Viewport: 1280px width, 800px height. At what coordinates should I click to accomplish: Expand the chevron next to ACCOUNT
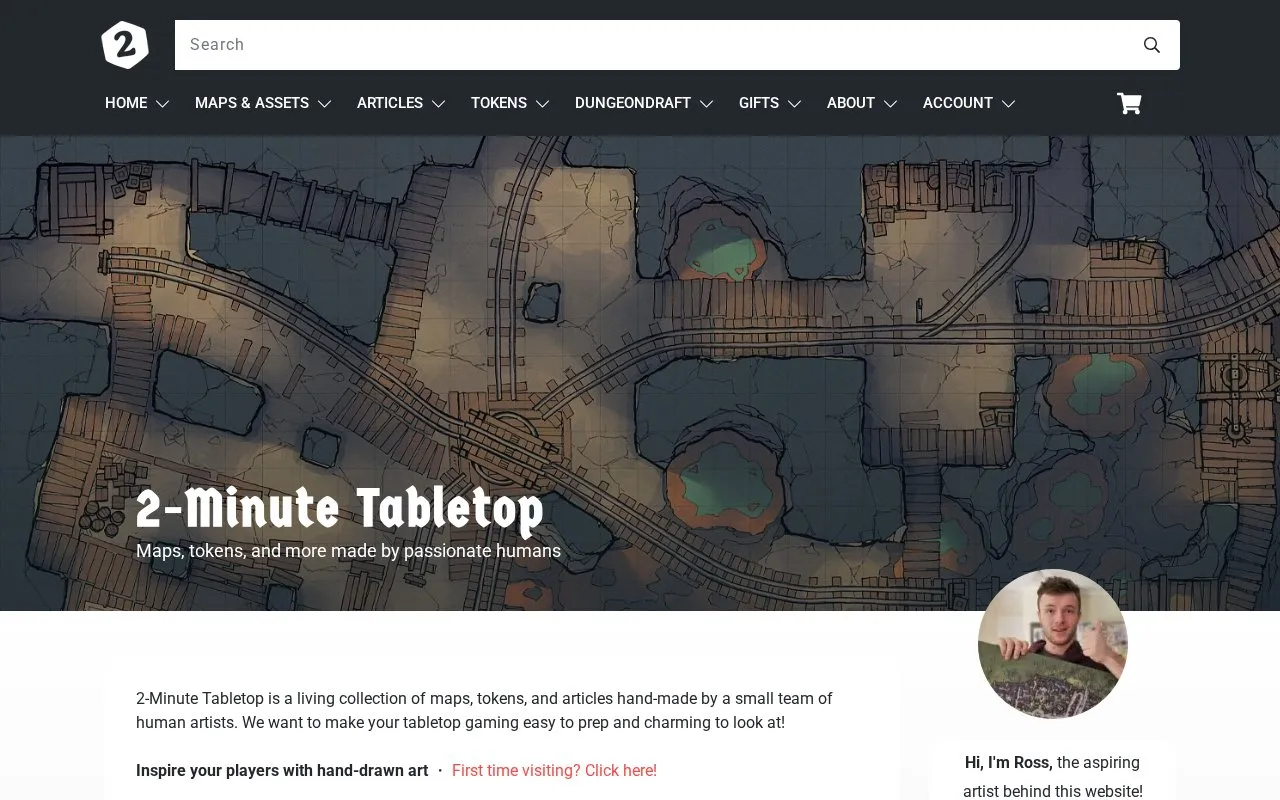pos(1008,104)
